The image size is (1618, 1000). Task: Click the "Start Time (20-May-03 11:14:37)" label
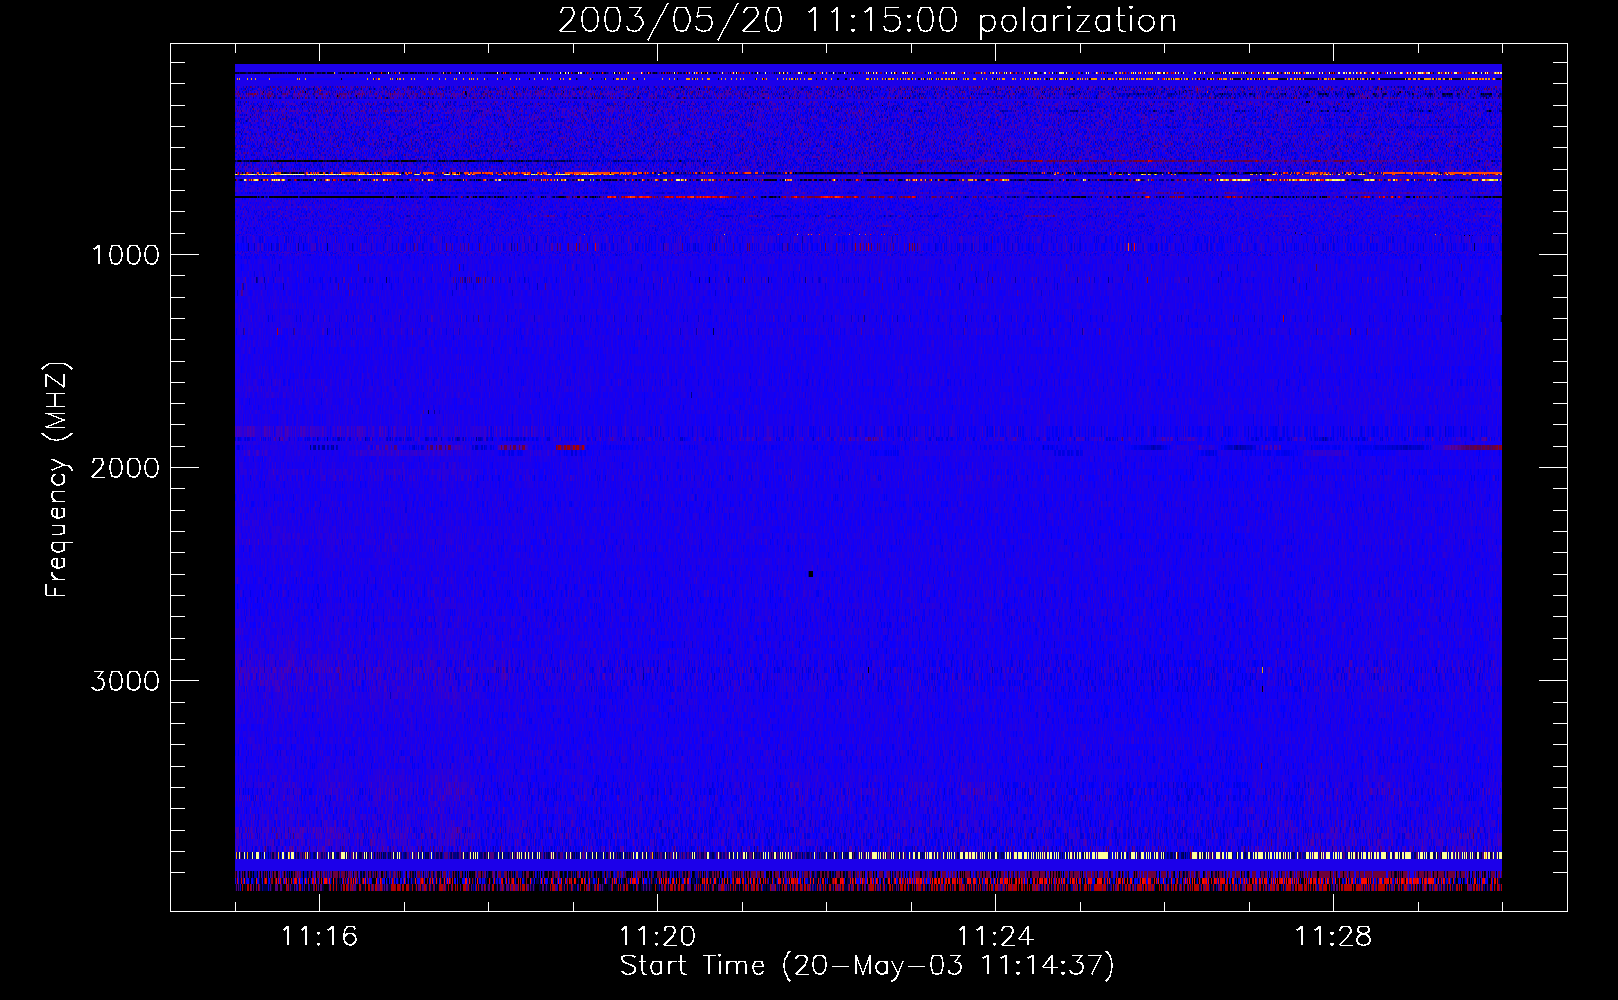click(x=867, y=966)
